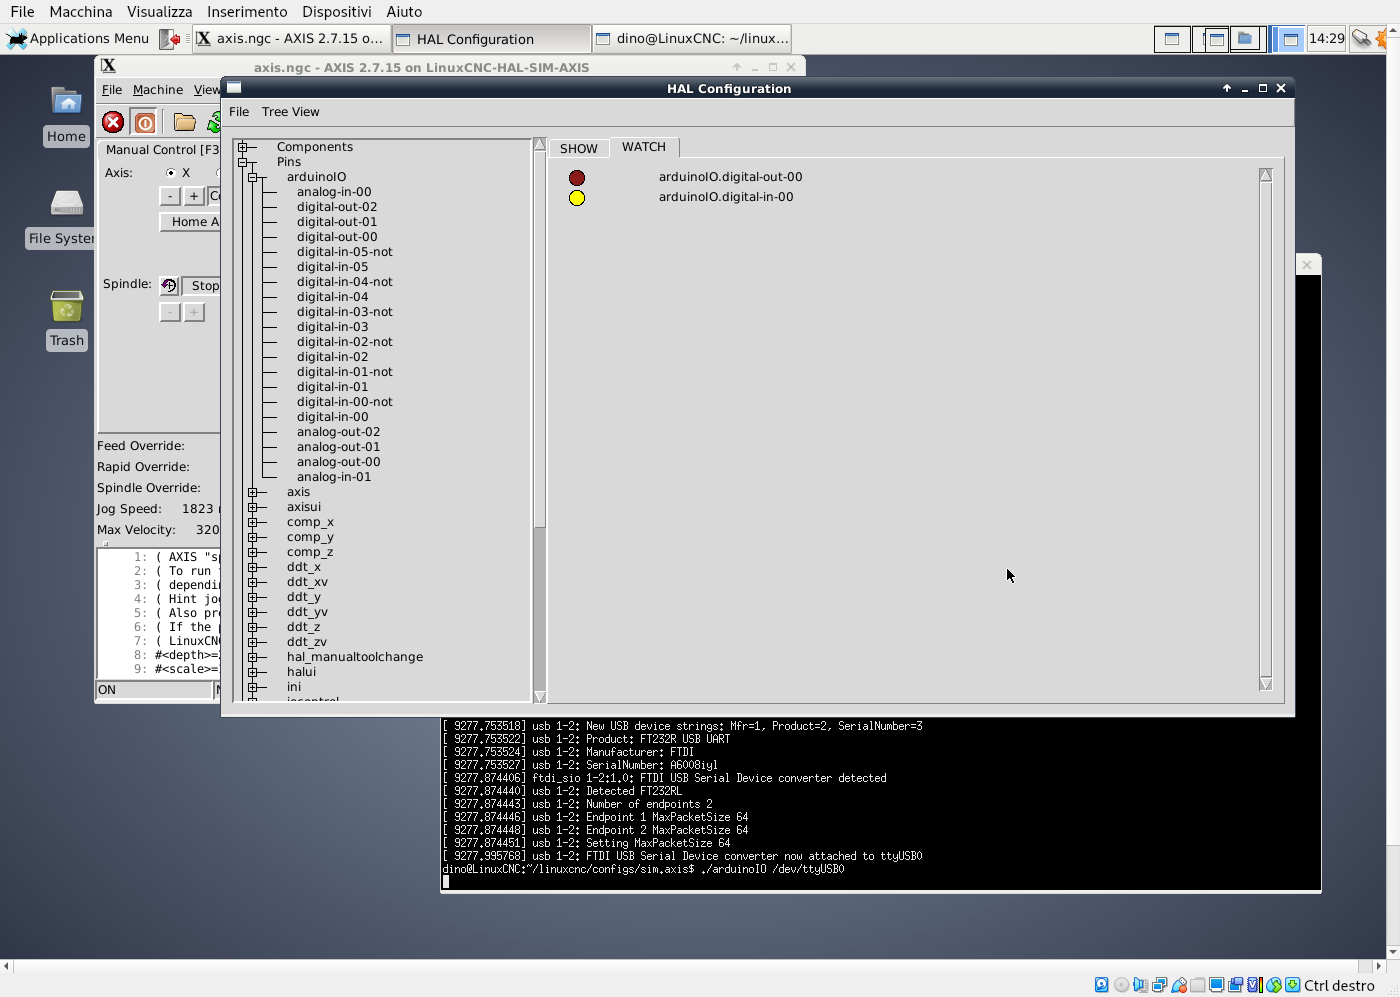
Task: Switch to first workspace in the pager
Action: pos(1171,39)
